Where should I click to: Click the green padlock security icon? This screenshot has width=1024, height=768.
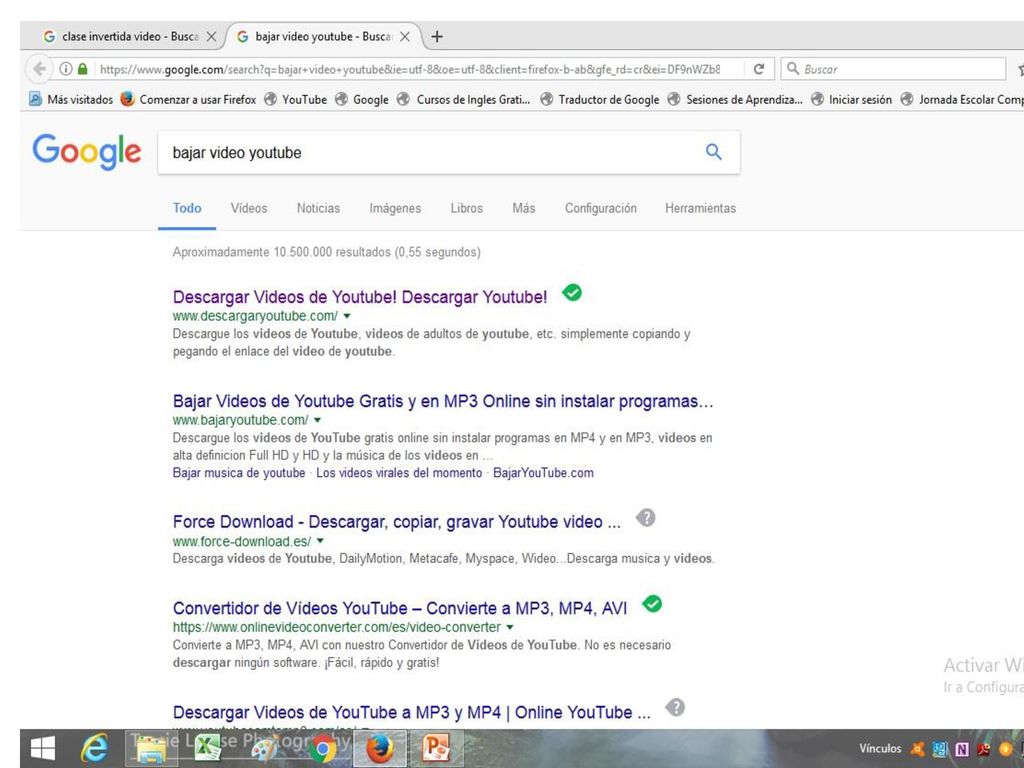(82, 69)
